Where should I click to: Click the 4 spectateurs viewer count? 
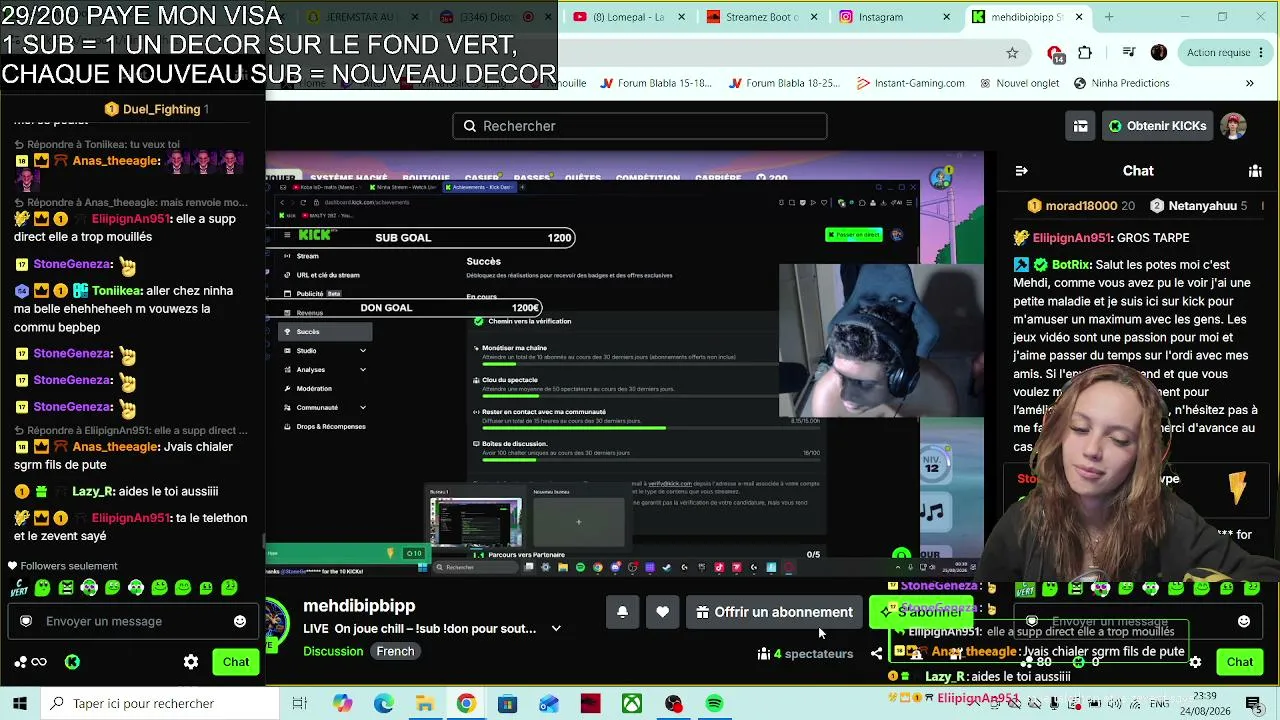(x=805, y=654)
